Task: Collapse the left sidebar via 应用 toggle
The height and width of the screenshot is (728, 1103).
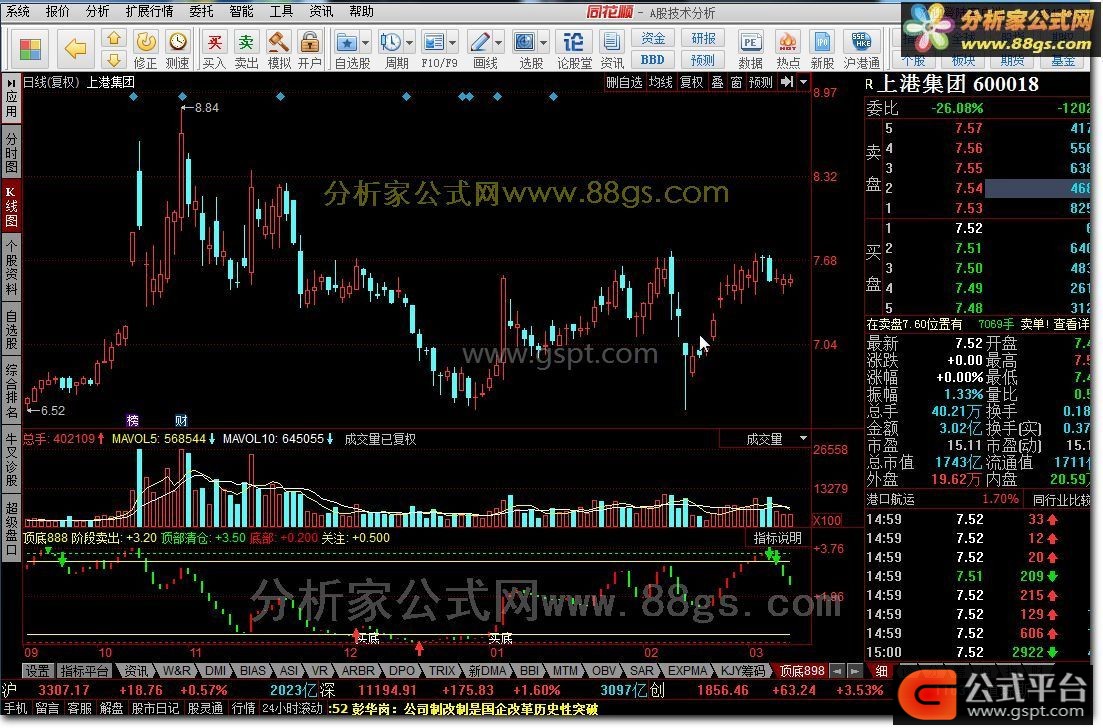Action: (11, 98)
